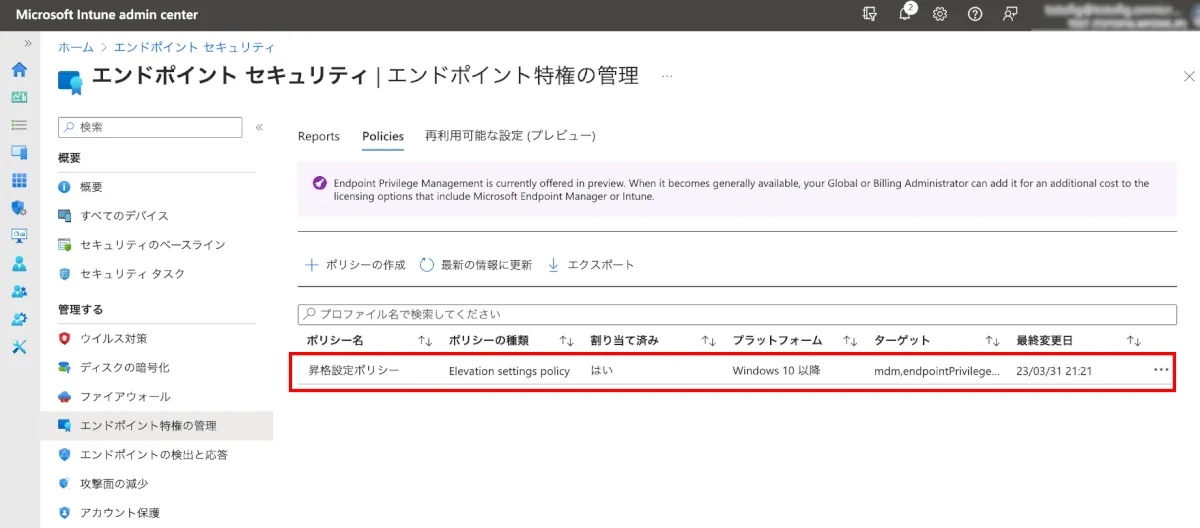Switch to the Policies tab

[383, 136]
